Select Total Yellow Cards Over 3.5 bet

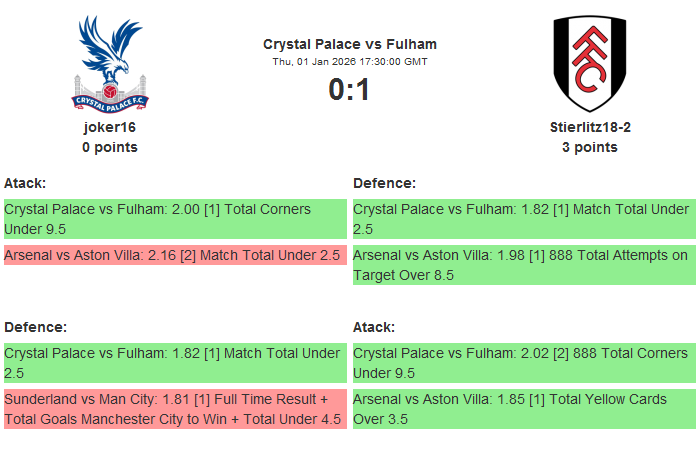[x=523, y=408]
